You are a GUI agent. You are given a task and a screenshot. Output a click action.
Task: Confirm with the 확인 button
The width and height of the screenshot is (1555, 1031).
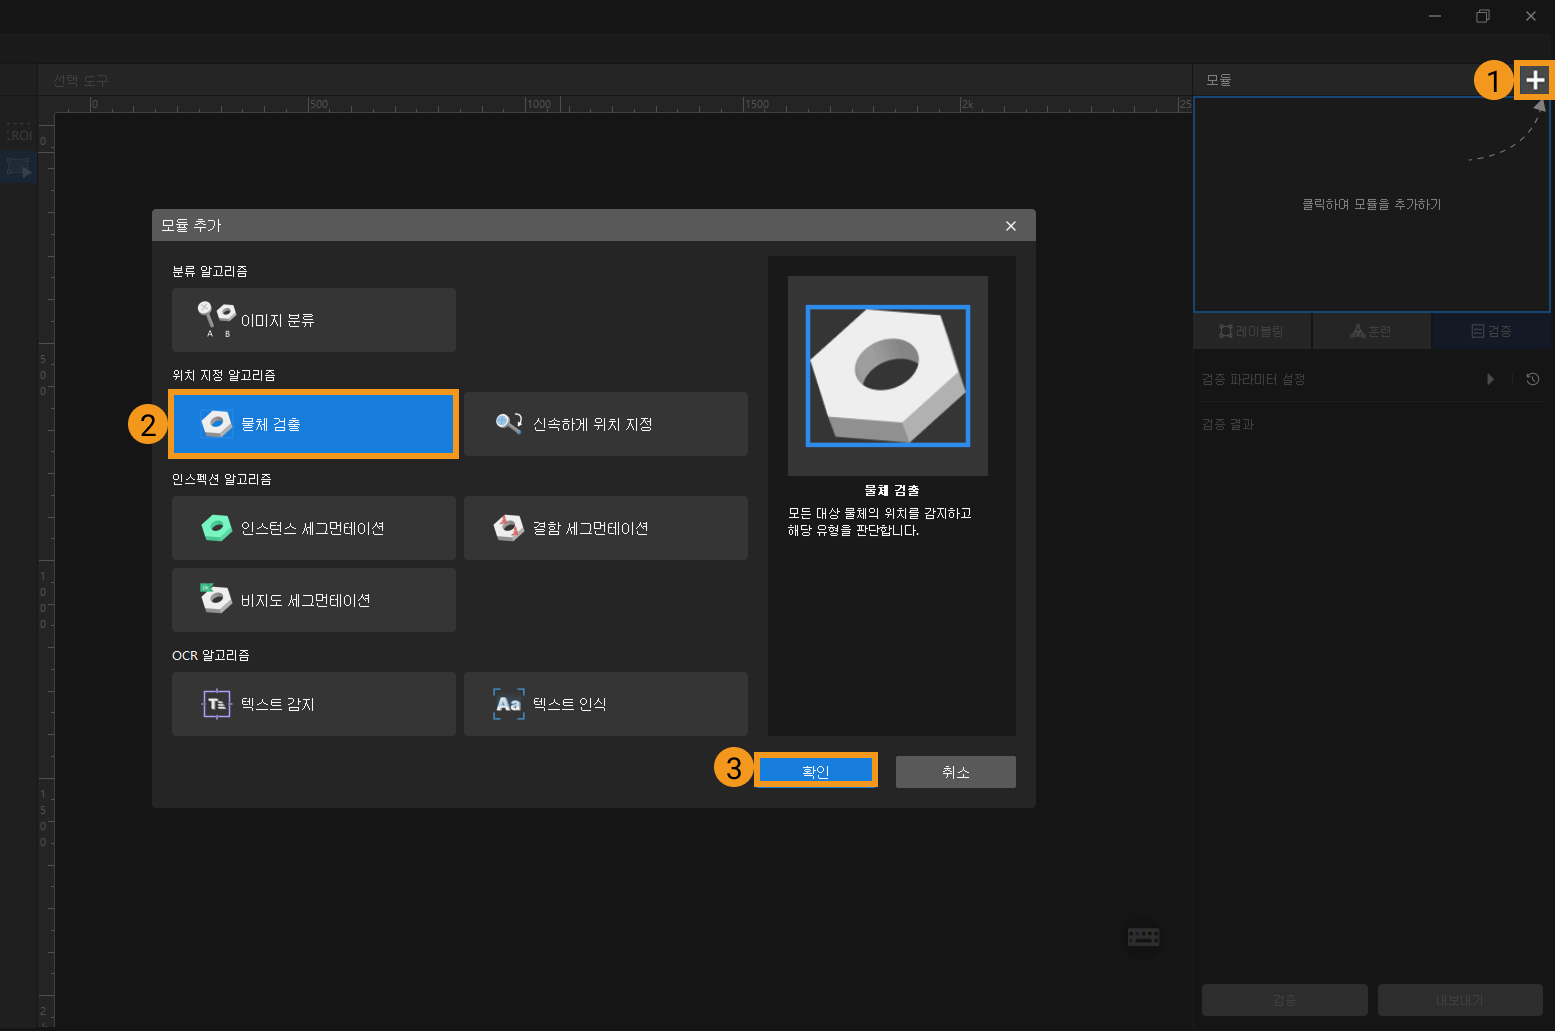point(816,771)
